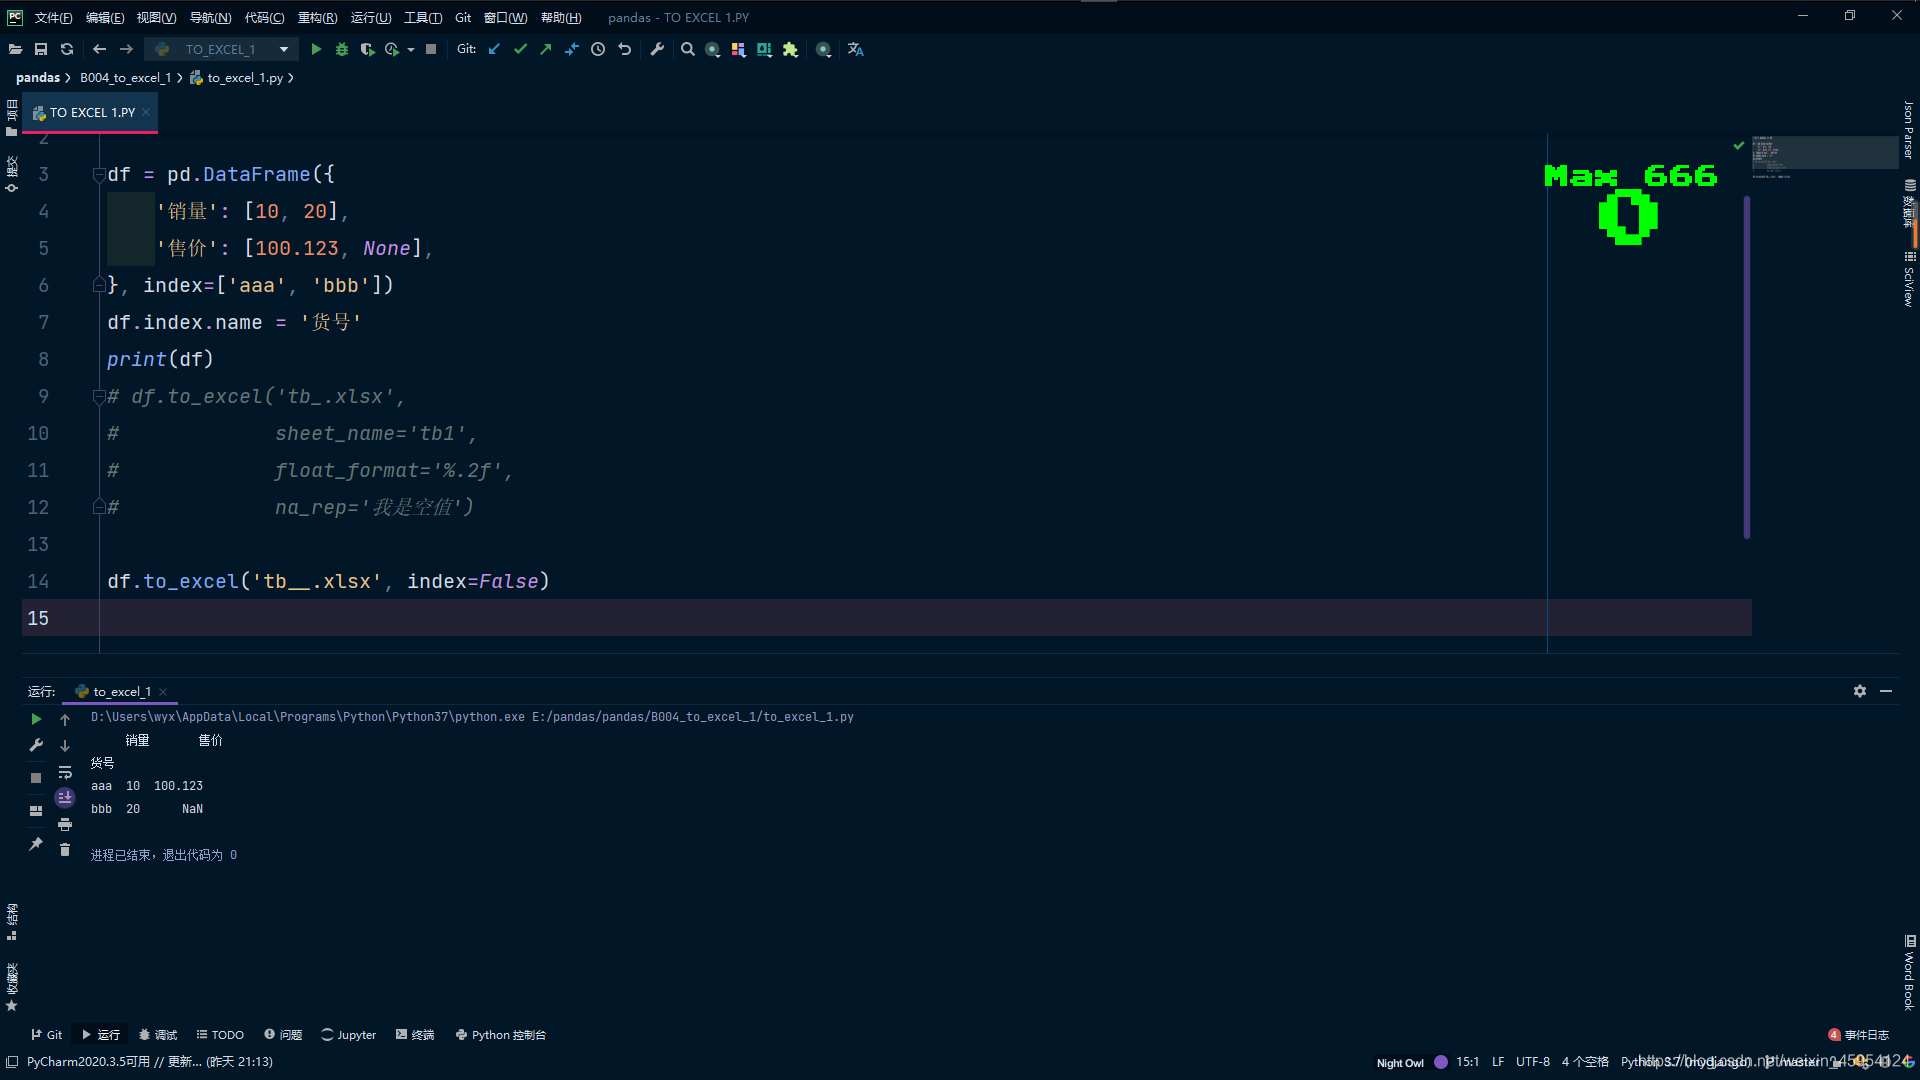Run with coverage icon in toolbar
This screenshot has width=1920, height=1080.
click(367, 49)
